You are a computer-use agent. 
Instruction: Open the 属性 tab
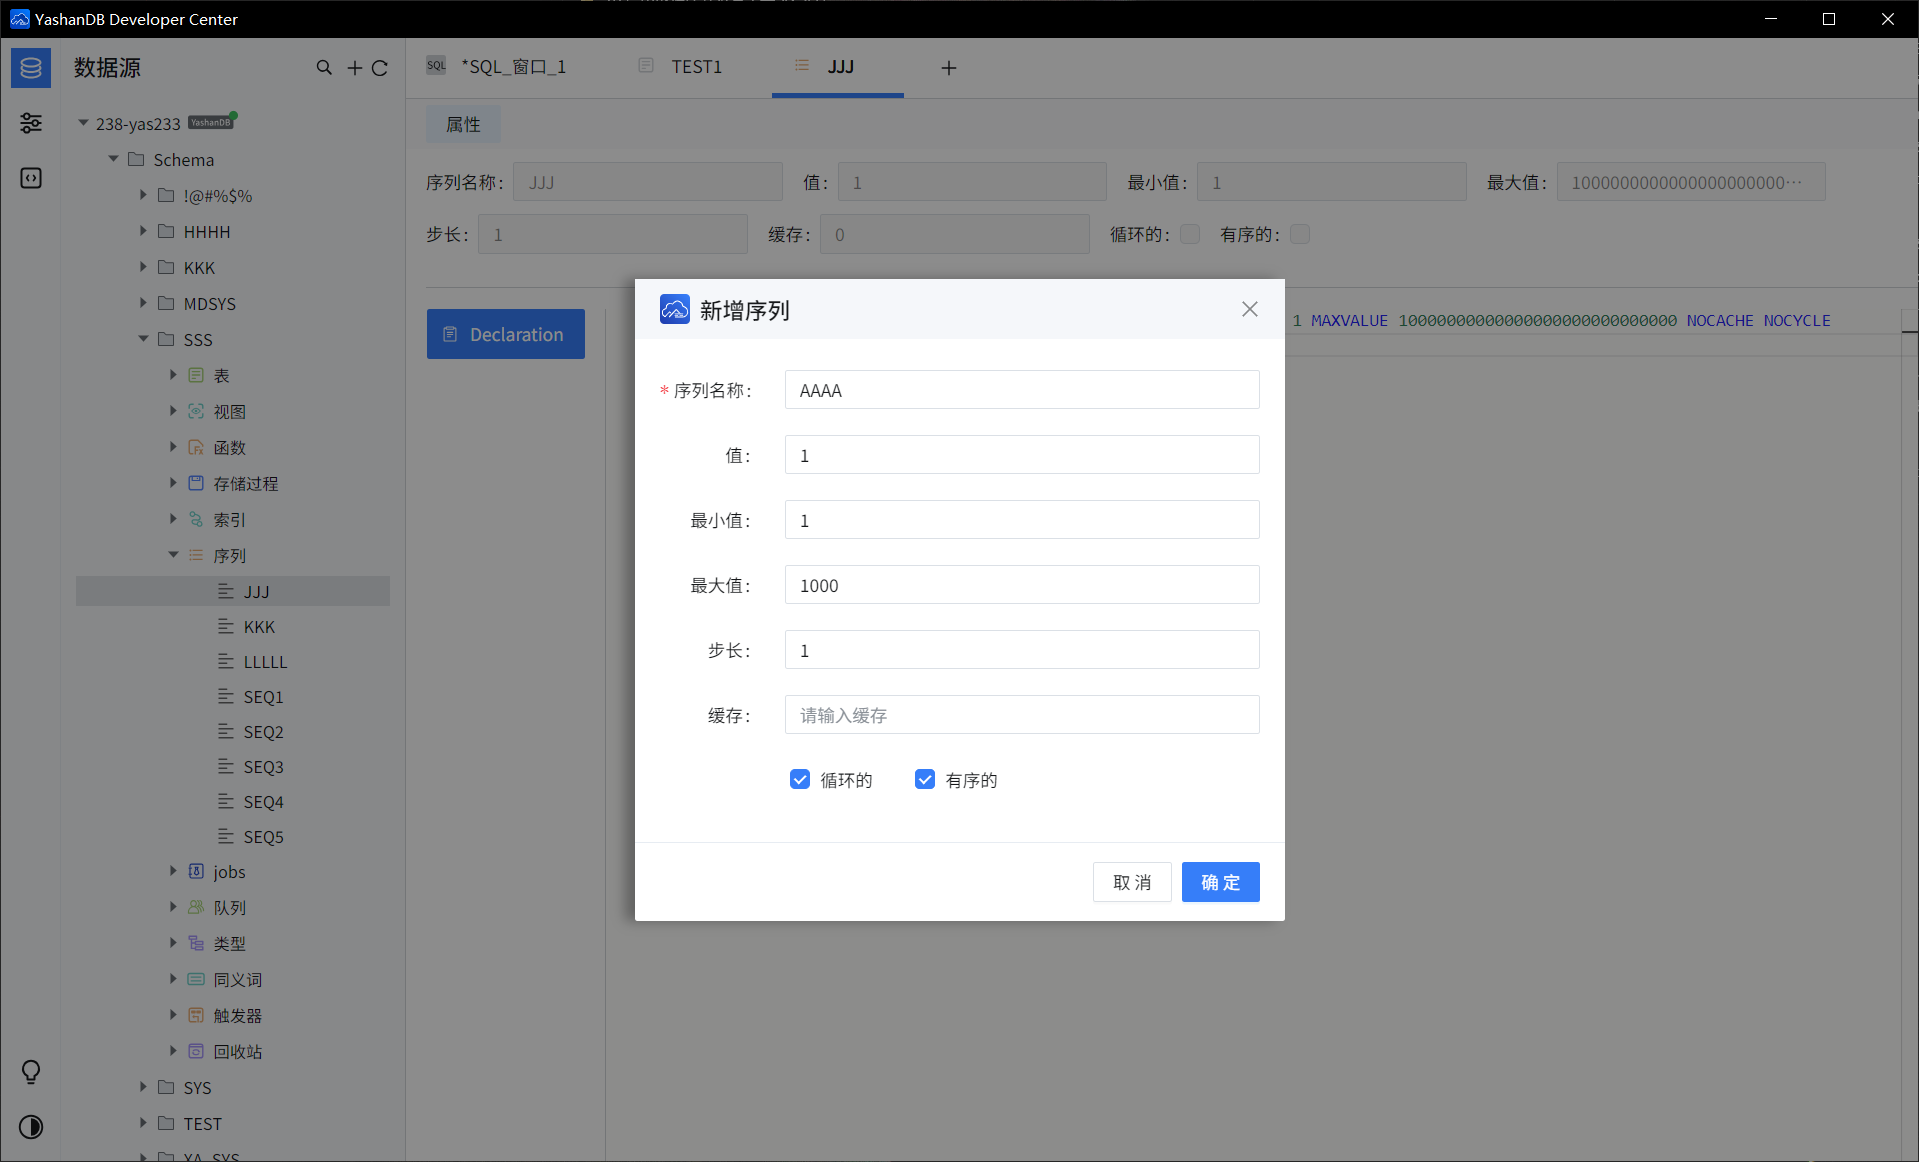[463, 124]
